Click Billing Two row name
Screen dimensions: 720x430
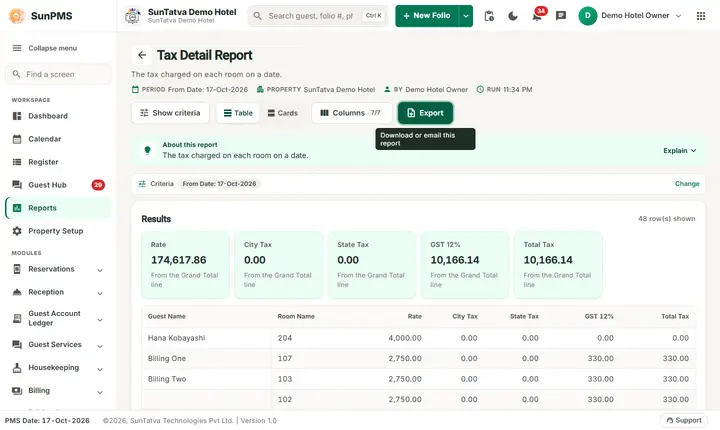167,379
